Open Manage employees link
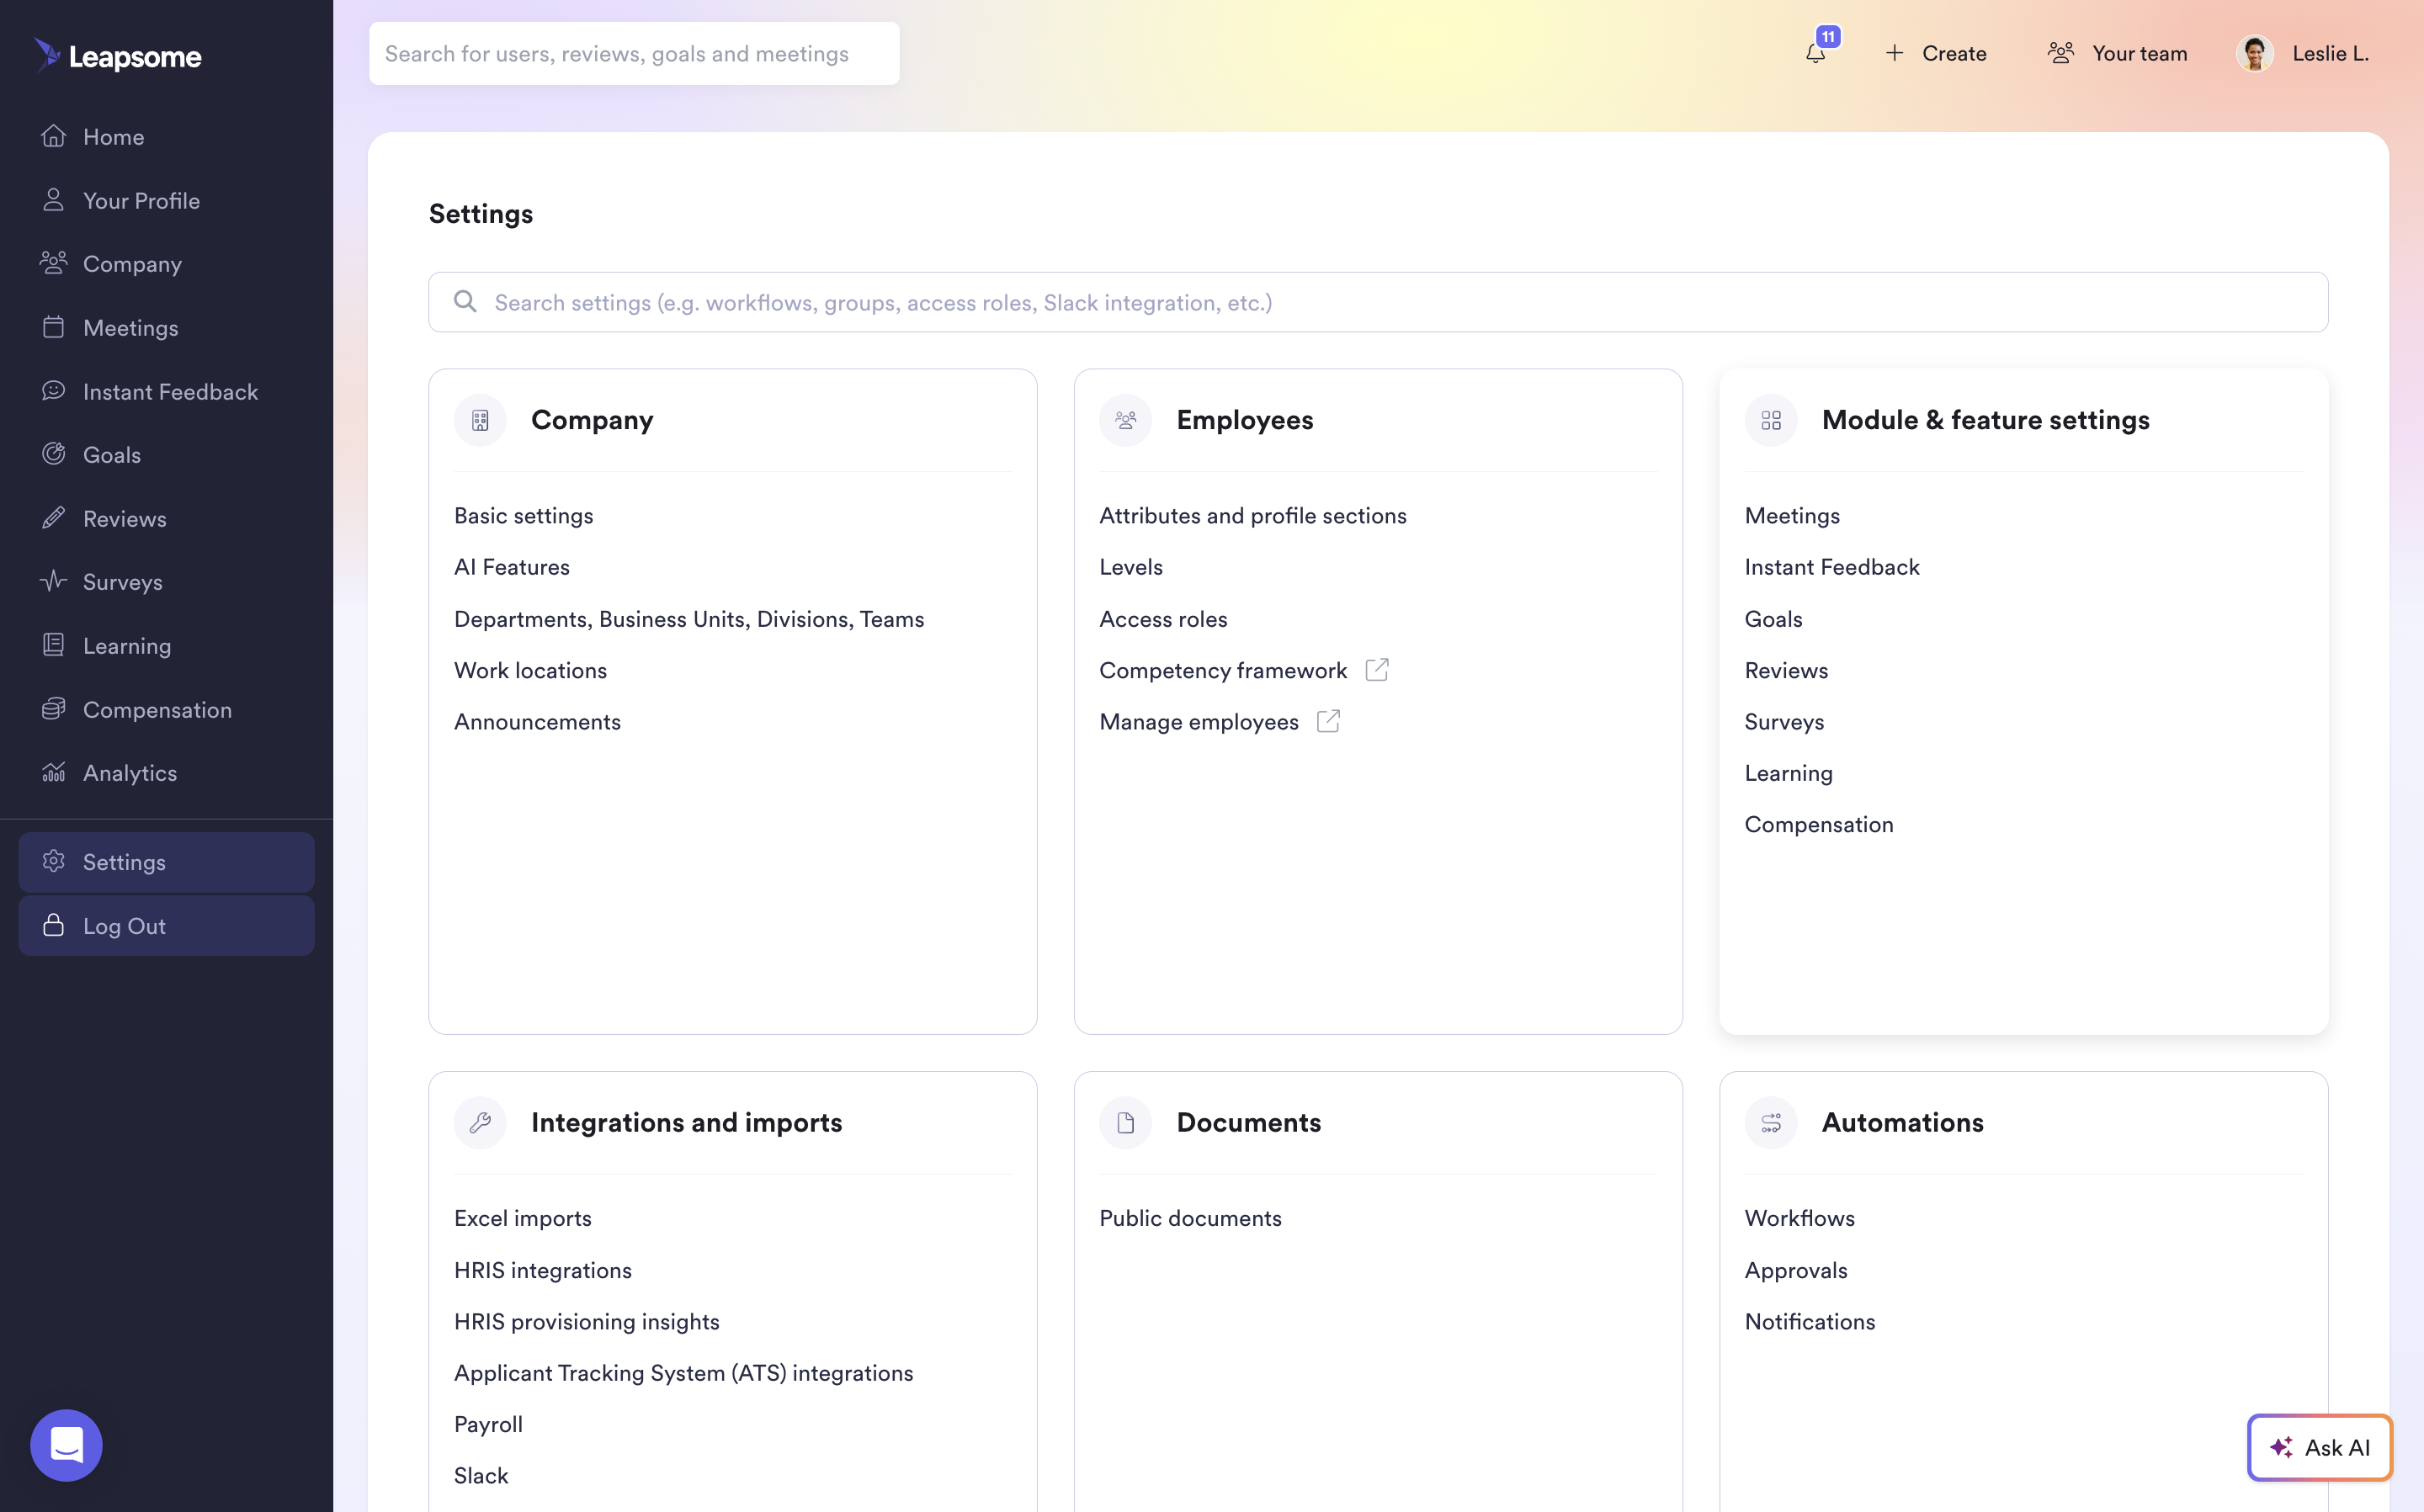The width and height of the screenshot is (2424, 1512). tap(1199, 722)
